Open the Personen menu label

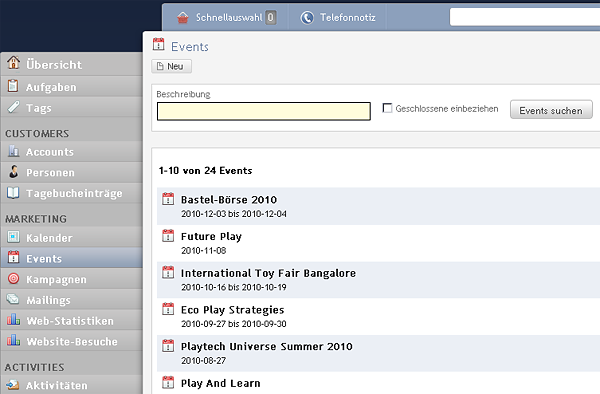51,173
